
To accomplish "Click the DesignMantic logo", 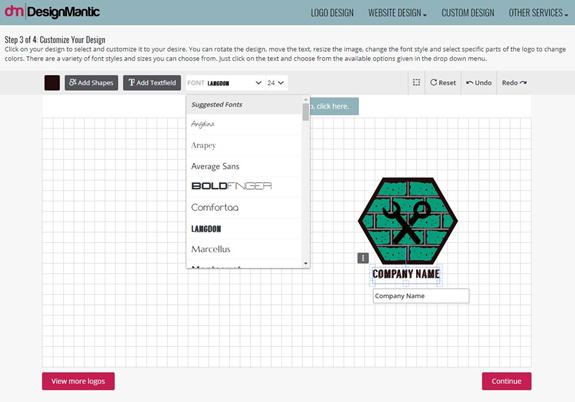I will coord(52,12).
